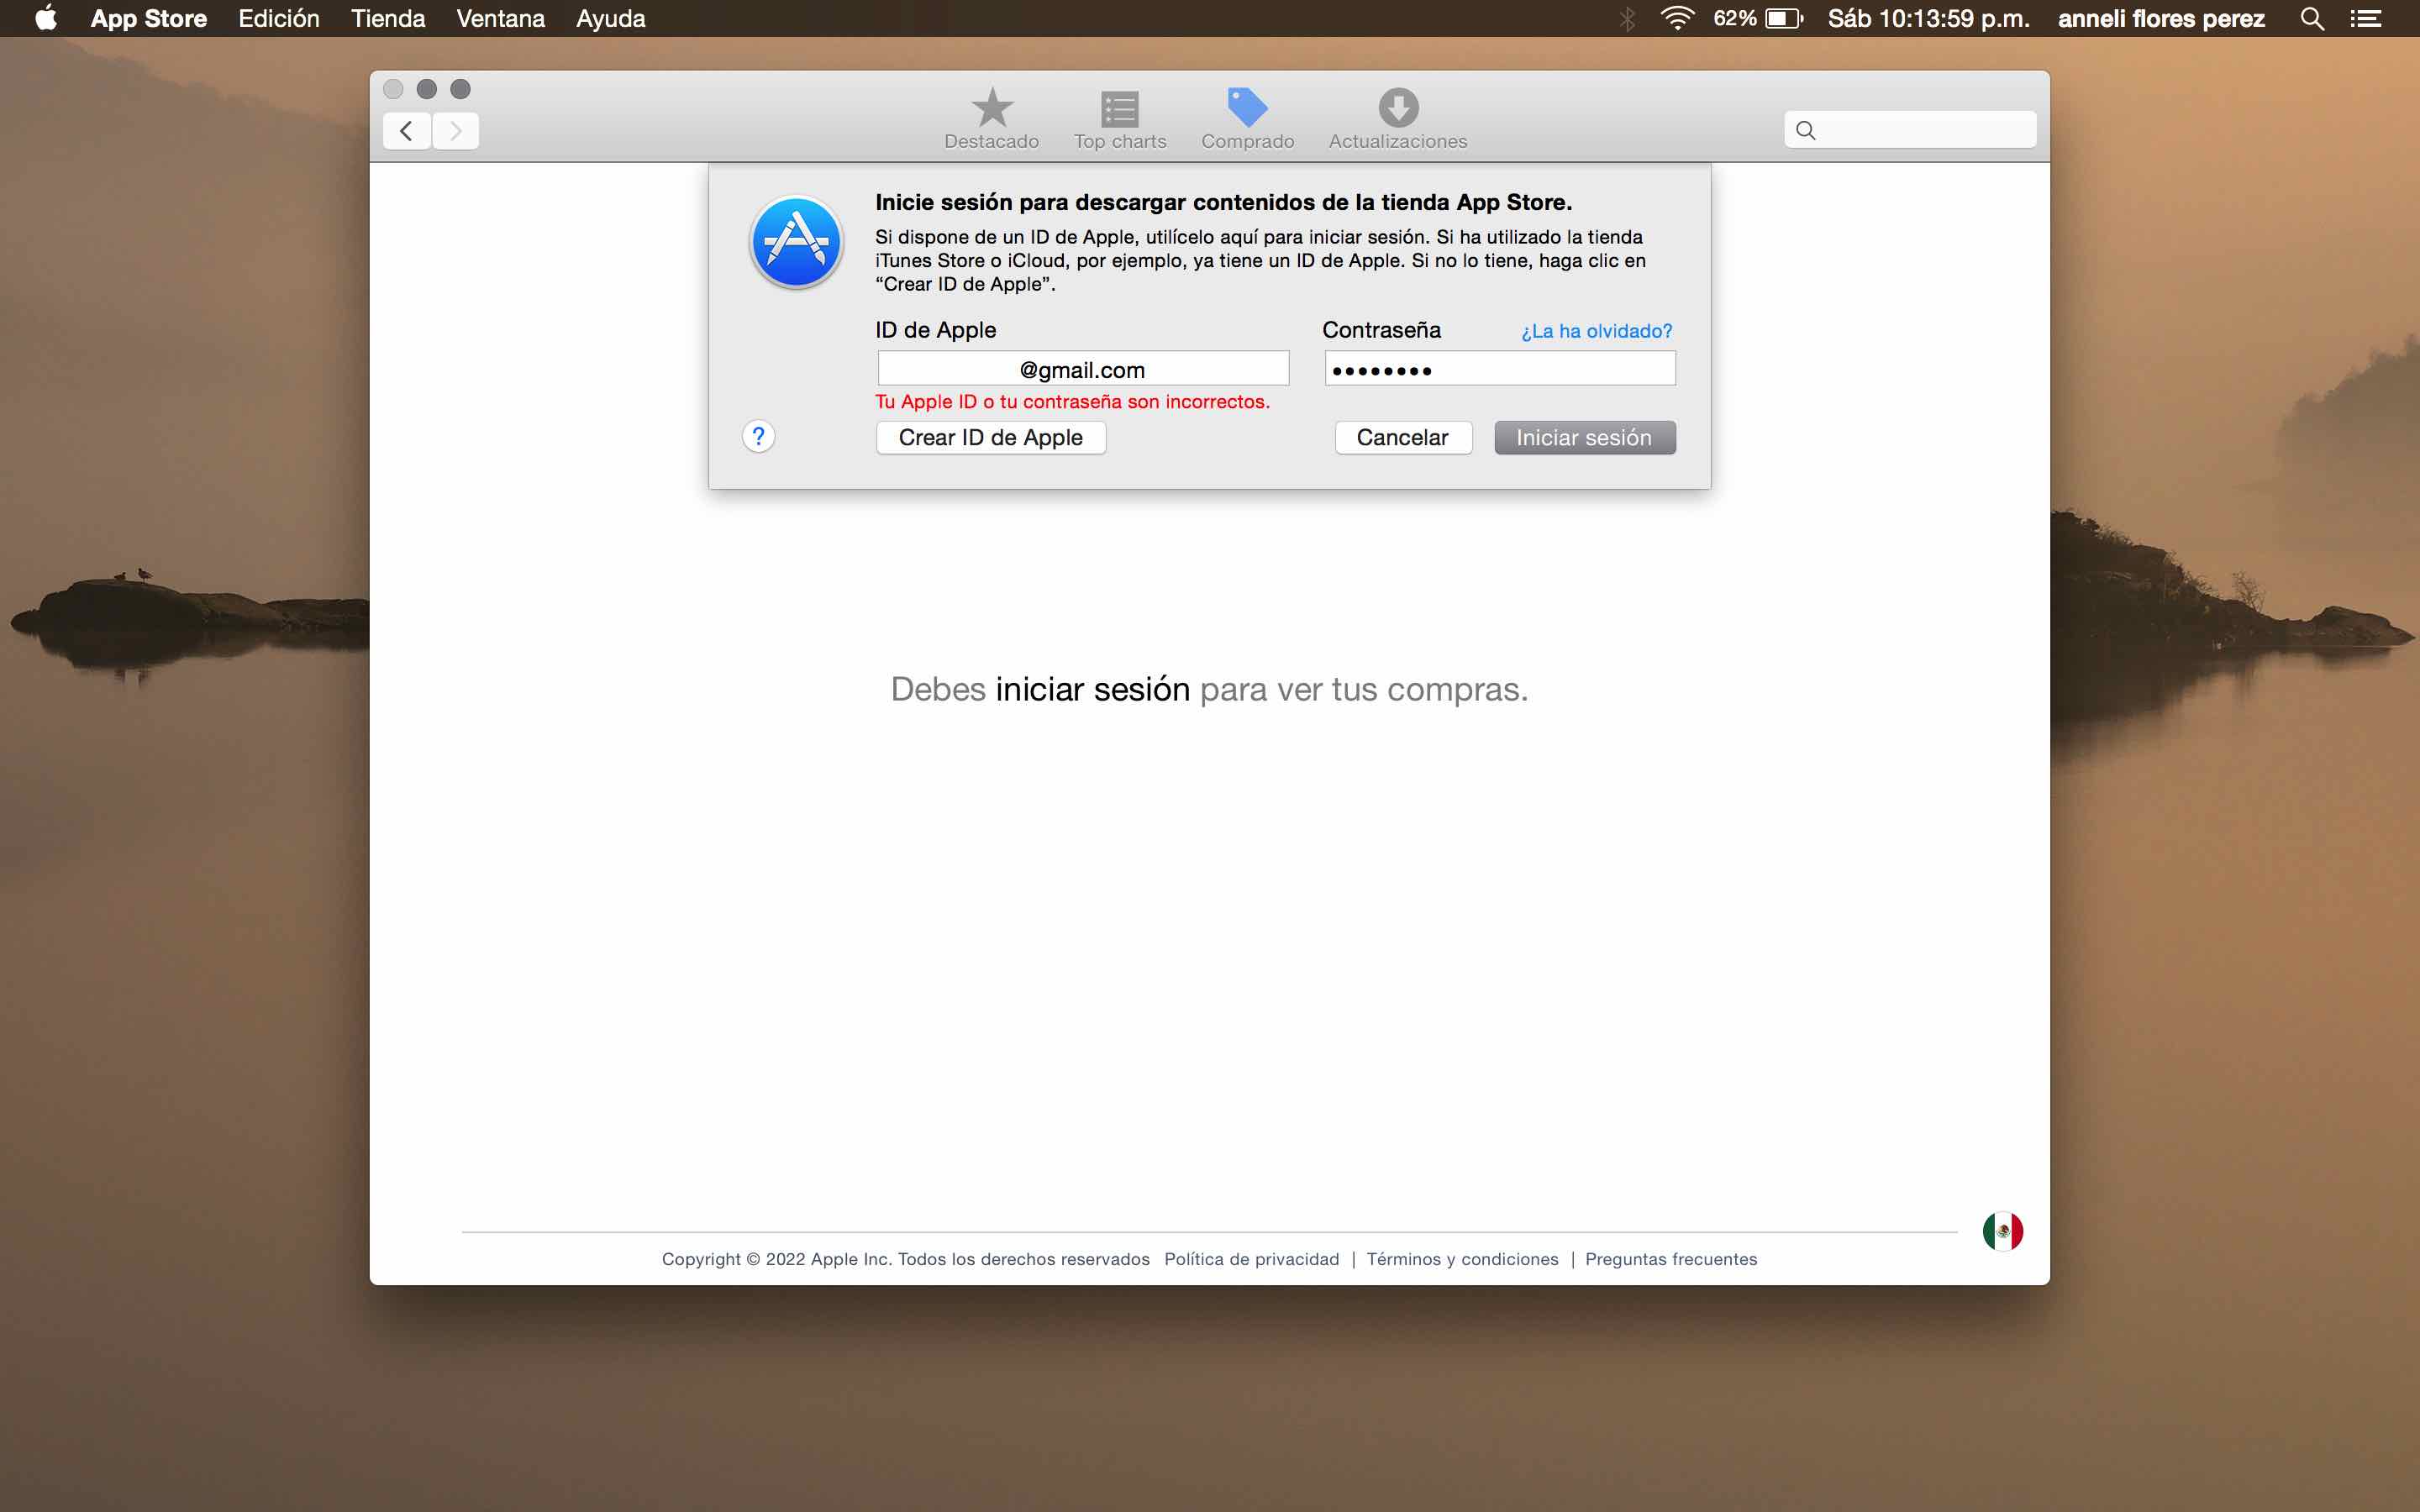Viewport: 2420px width, 1512px height.
Task: Open Política de privacidad link
Action: (1251, 1259)
